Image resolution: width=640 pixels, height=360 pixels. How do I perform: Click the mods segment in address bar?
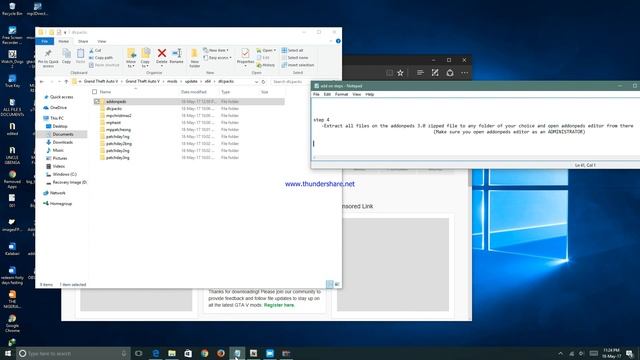(172, 82)
